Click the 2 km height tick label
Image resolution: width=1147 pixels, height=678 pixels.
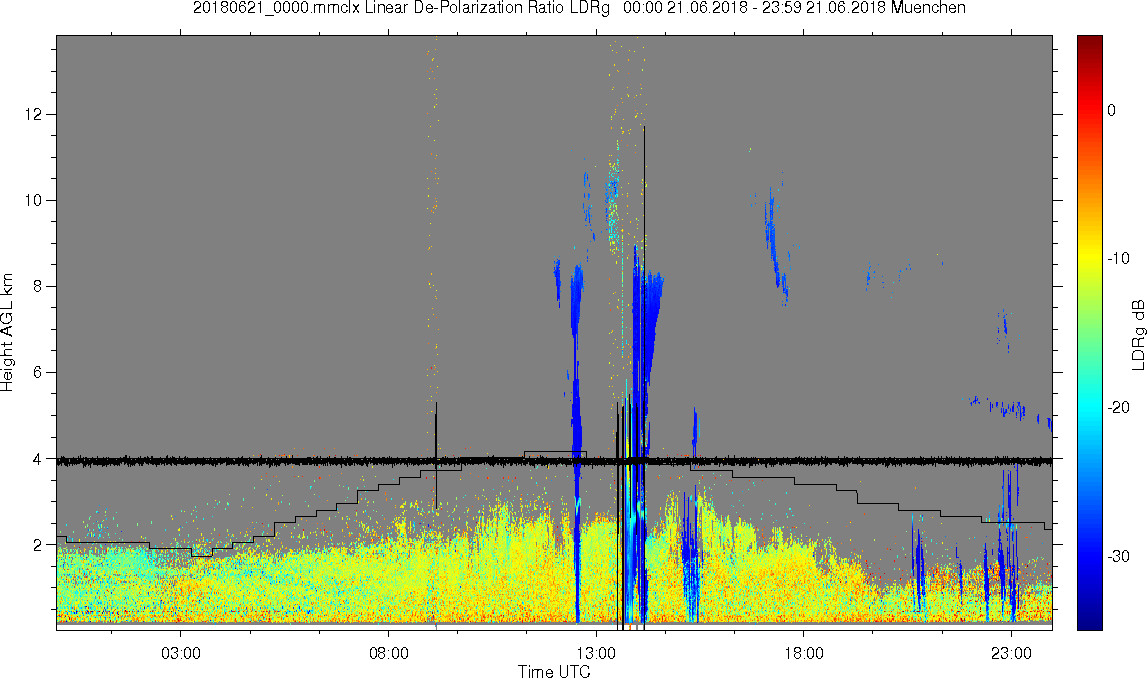39,545
